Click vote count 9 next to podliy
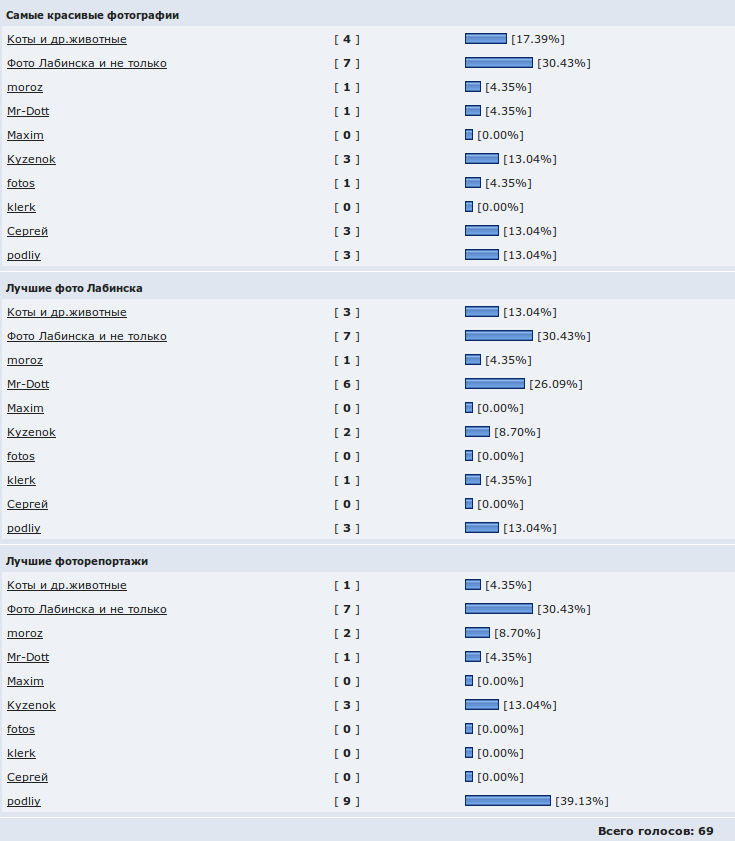 point(347,801)
